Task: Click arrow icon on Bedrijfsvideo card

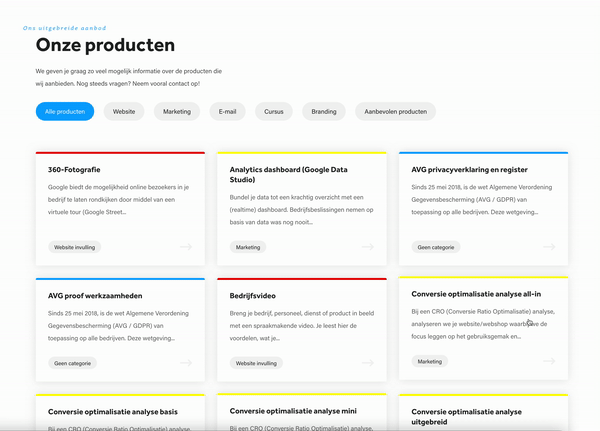Action: click(367, 364)
